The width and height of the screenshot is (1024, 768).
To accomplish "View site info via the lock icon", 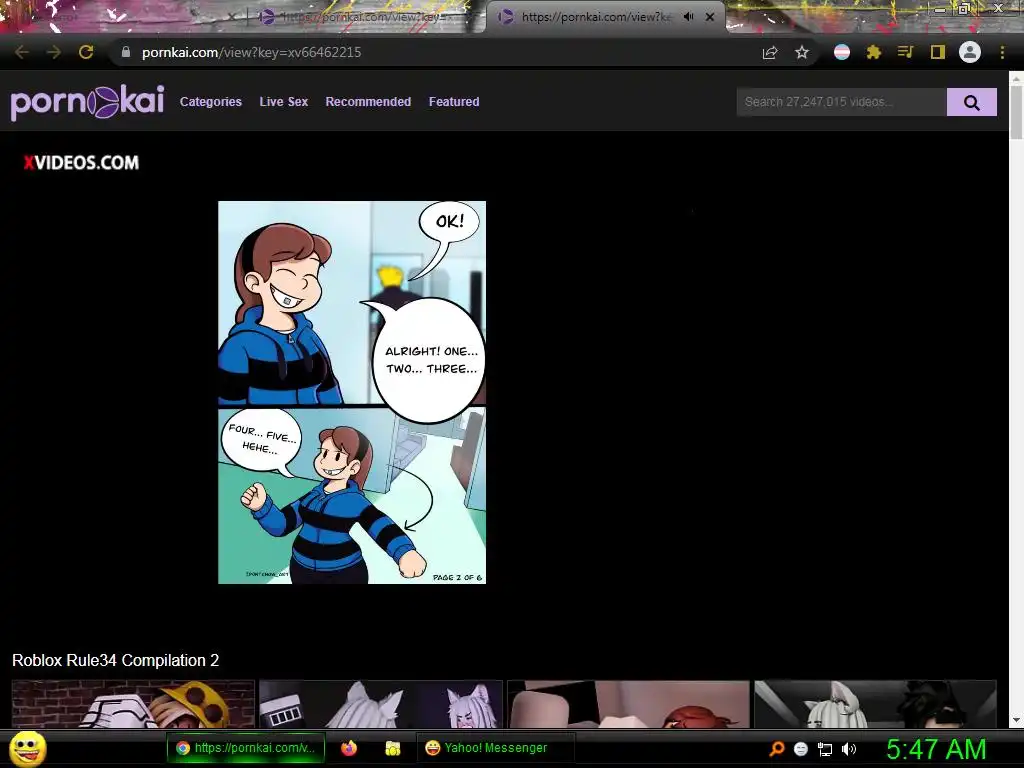I will (126, 52).
